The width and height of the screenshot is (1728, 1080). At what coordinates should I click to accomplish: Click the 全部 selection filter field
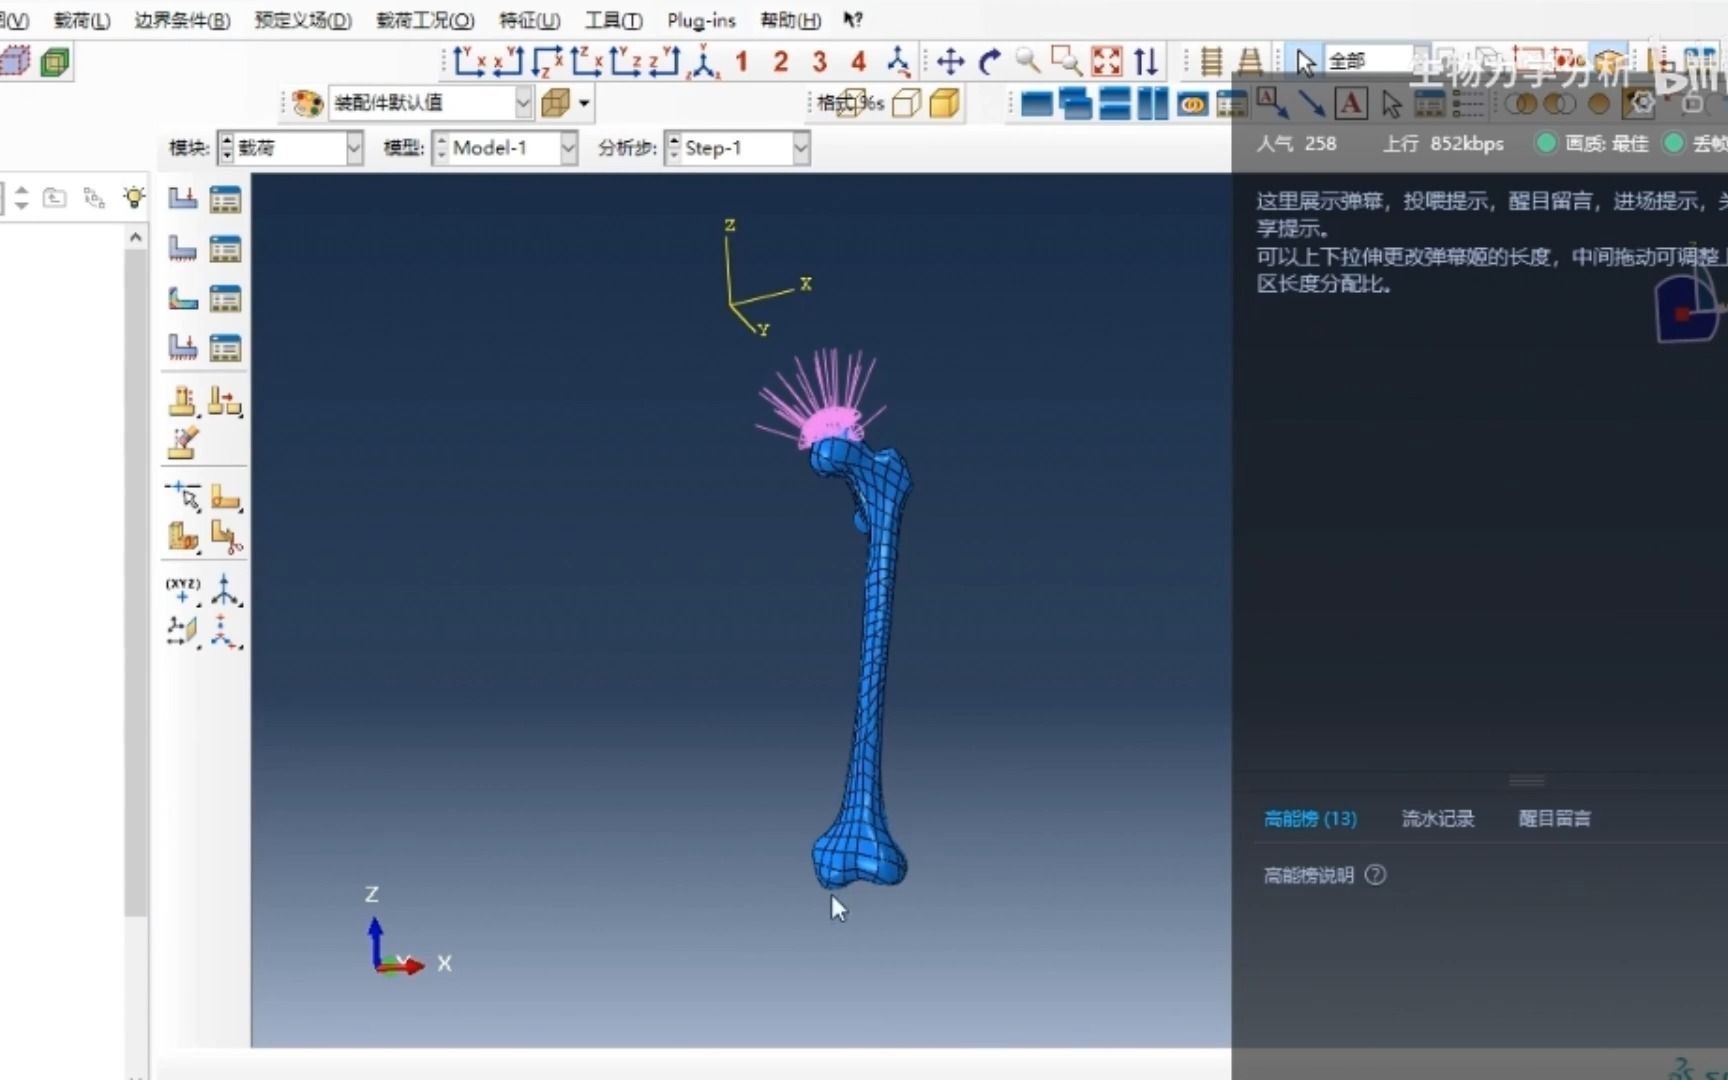pos(1368,59)
